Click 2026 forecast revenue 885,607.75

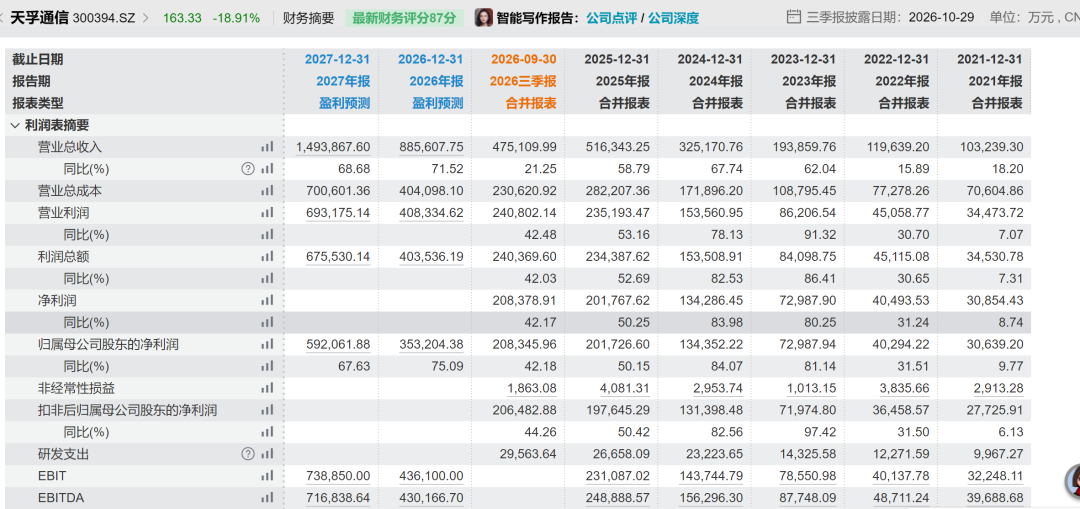click(x=431, y=147)
